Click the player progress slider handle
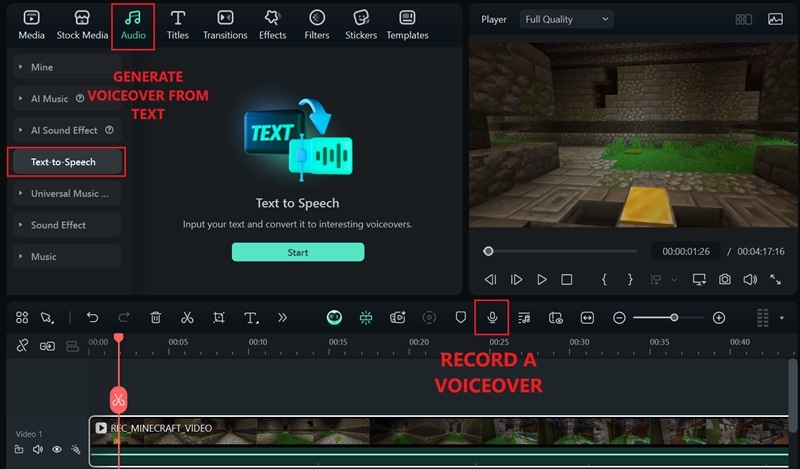 (x=488, y=251)
